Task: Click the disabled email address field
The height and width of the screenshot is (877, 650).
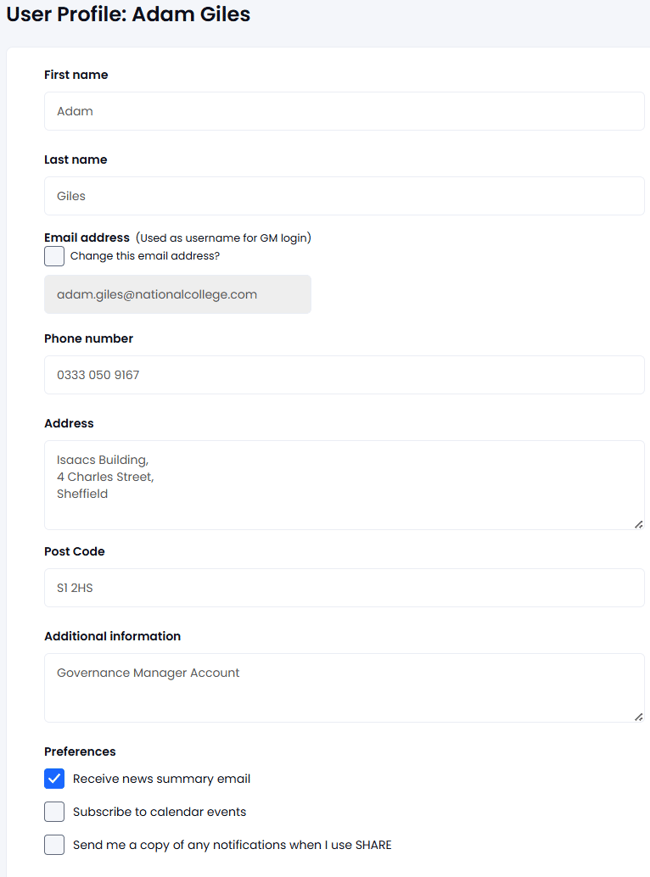Action: point(177,294)
